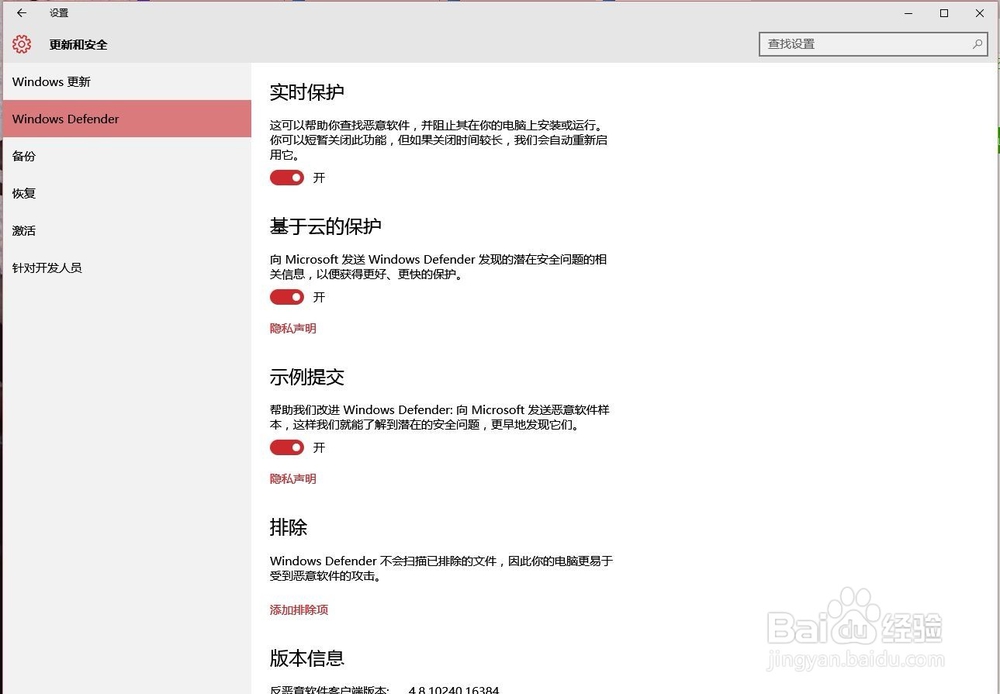Turn off the 基于云的保护 toggle
Image resolution: width=1000 pixels, height=694 pixels.
pos(287,297)
